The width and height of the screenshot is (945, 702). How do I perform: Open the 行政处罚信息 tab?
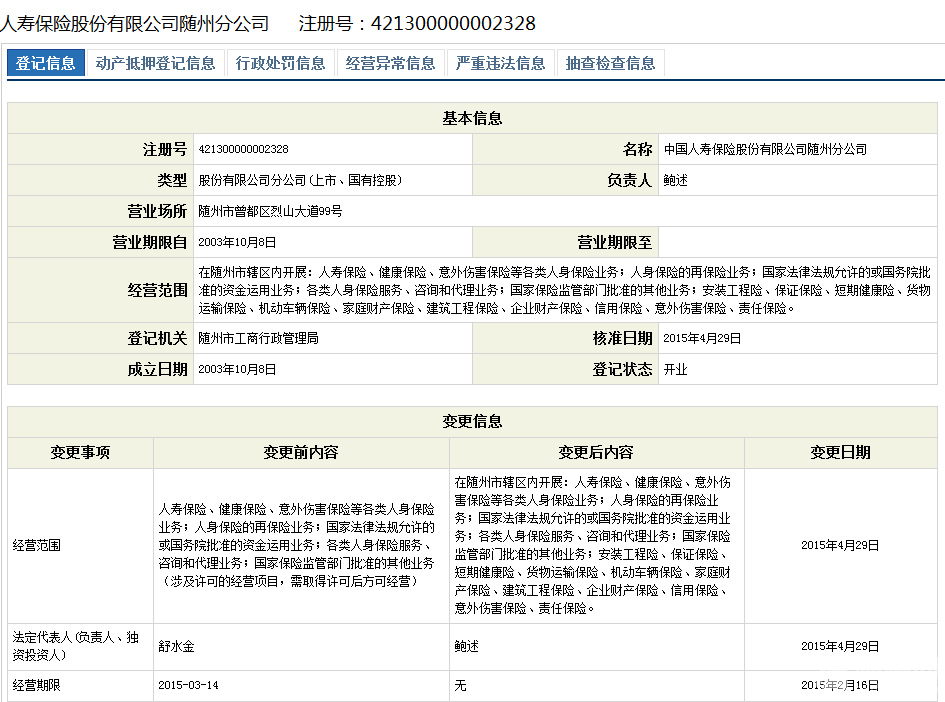[280, 63]
